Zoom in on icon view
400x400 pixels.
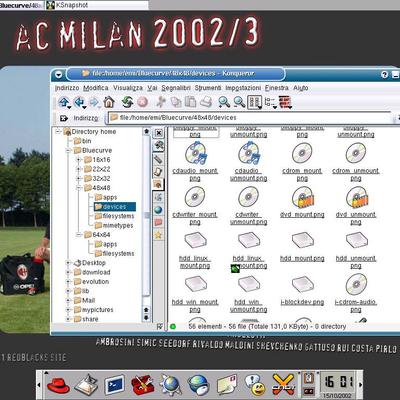(x=224, y=102)
